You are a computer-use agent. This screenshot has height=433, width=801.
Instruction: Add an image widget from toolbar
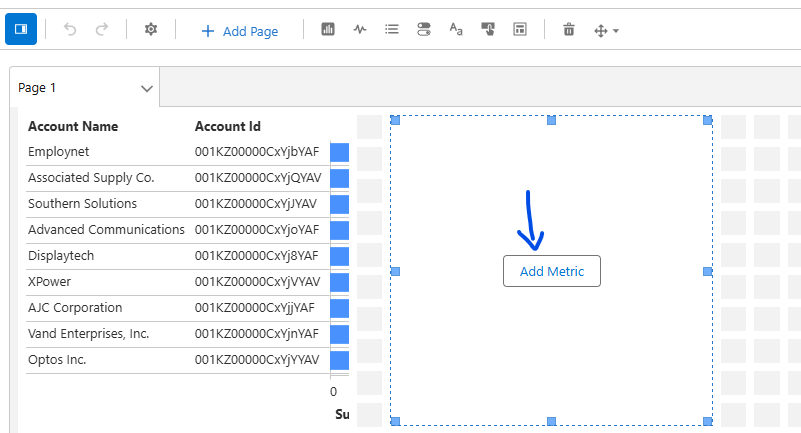pos(488,30)
